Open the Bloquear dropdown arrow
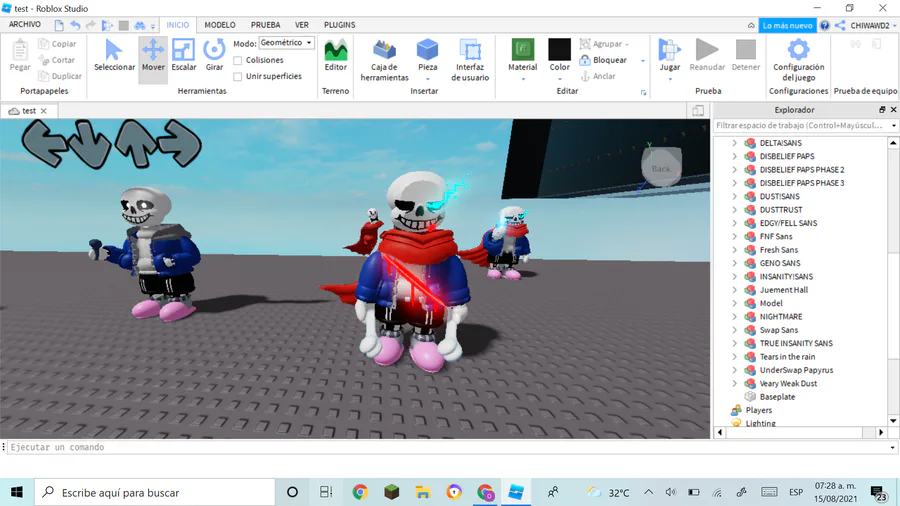Viewport: 900px width, 506px height. tap(642, 60)
